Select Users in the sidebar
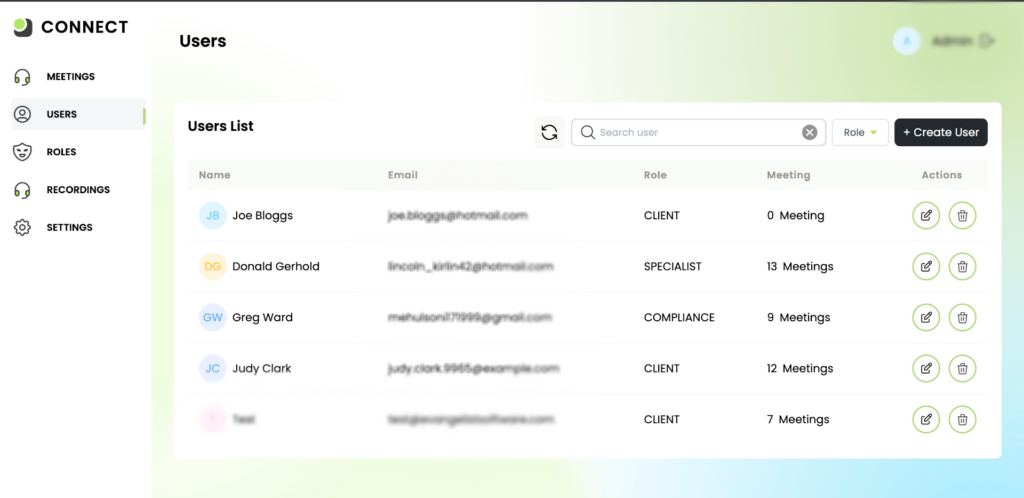 tap(78, 114)
